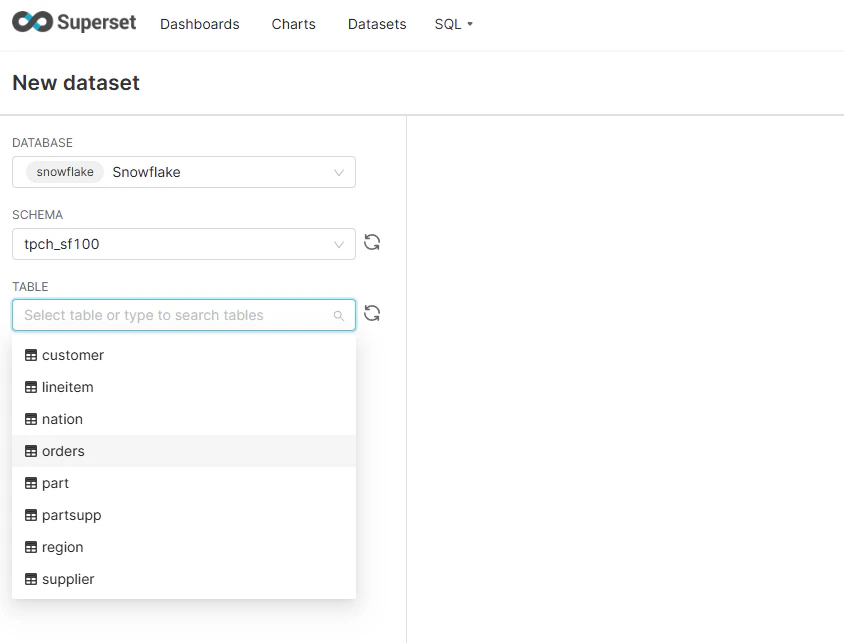Click the table icon beside lineitem
Screen dimensions: 844x643
[x=31, y=387]
